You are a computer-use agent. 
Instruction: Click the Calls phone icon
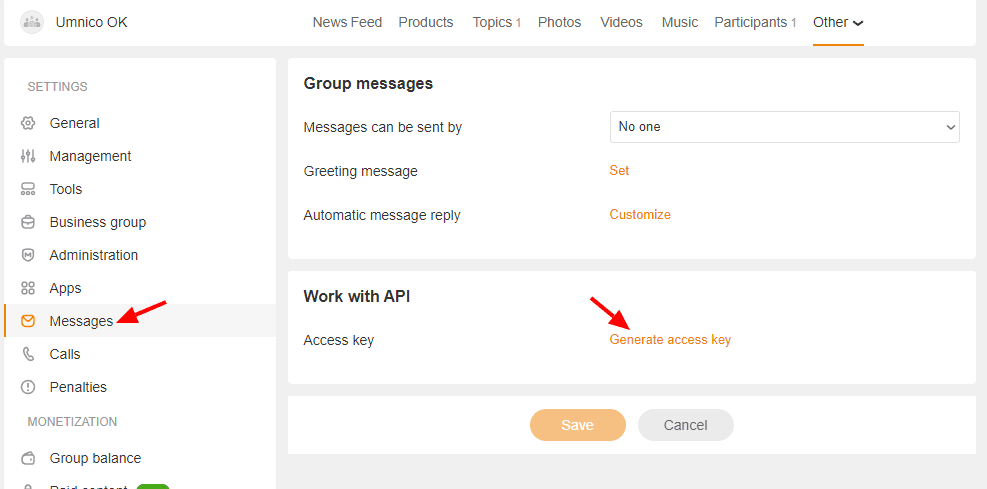[x=28, y=354]
